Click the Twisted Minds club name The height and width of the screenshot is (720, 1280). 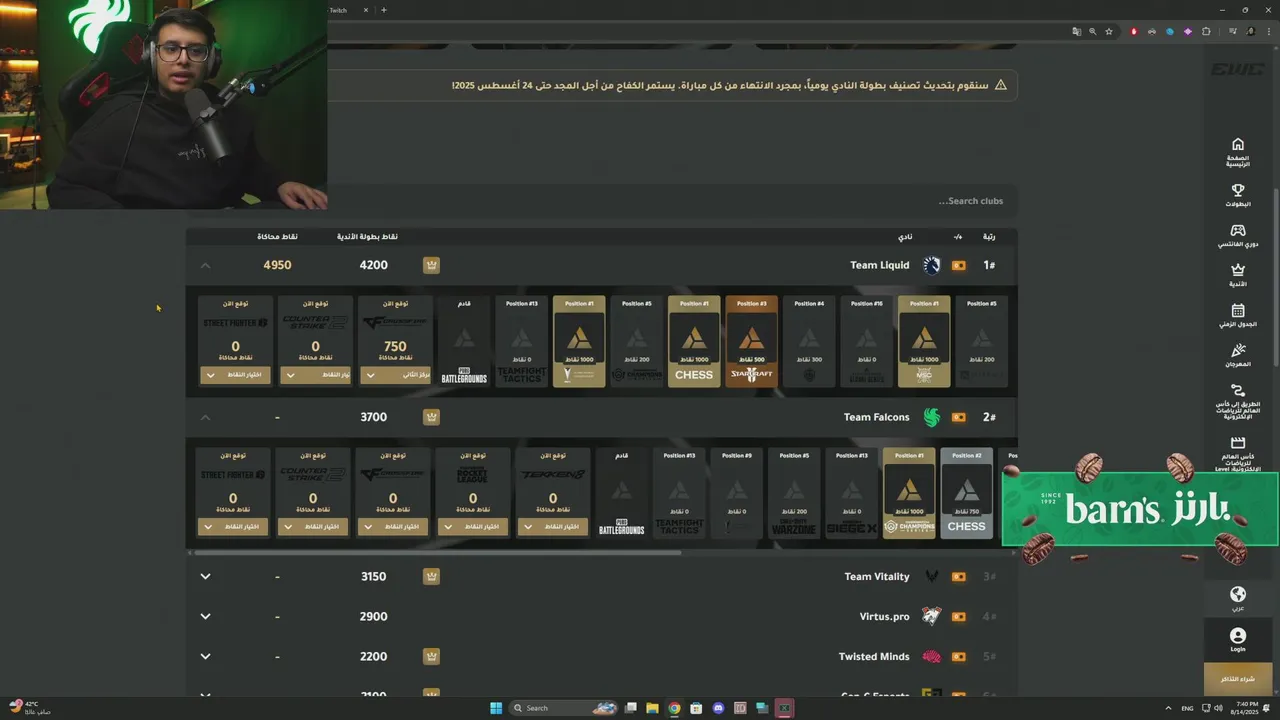[x=874, y=657]
